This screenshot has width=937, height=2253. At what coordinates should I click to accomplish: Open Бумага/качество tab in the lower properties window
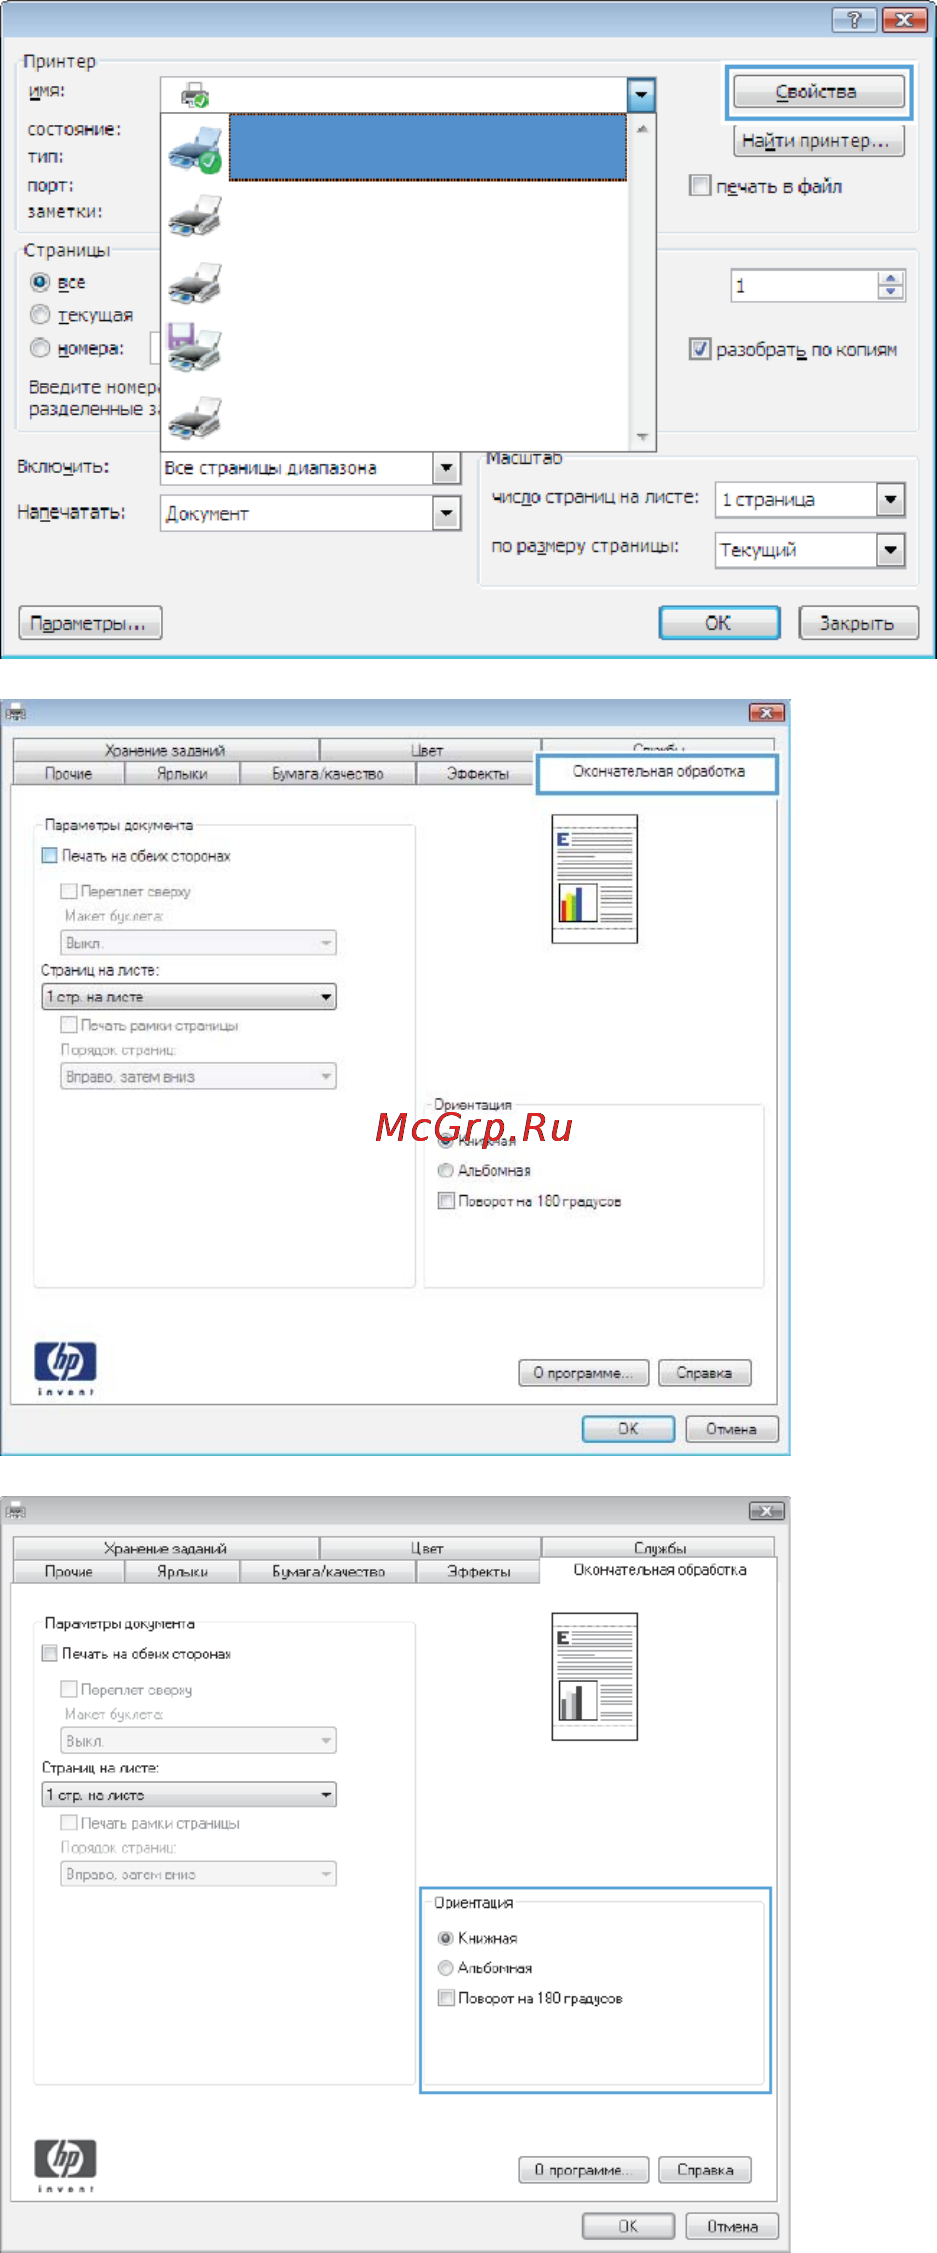(328, 1571)
